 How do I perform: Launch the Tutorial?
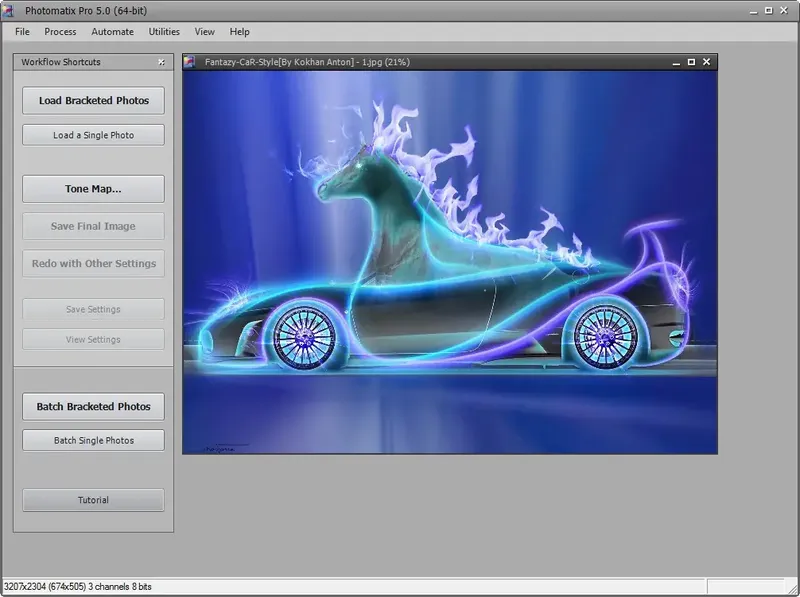(93, 500)
